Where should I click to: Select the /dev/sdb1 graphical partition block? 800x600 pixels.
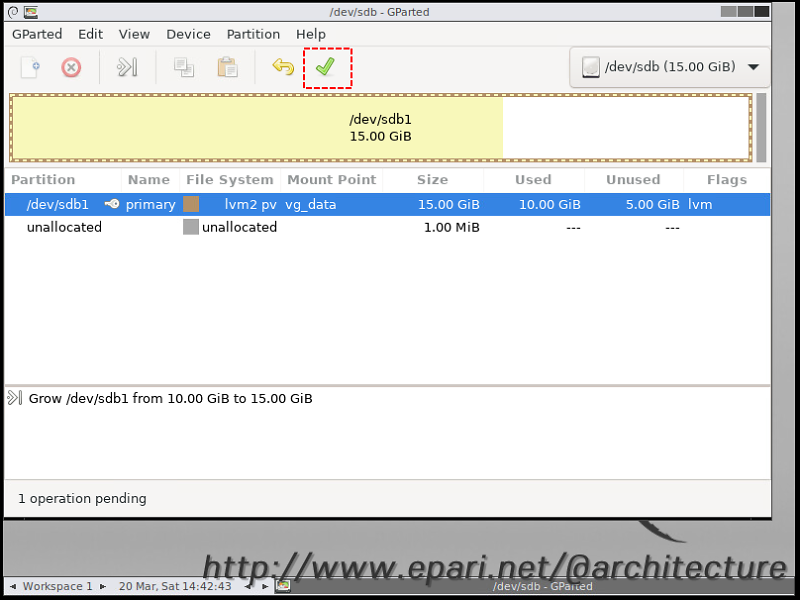380,128
